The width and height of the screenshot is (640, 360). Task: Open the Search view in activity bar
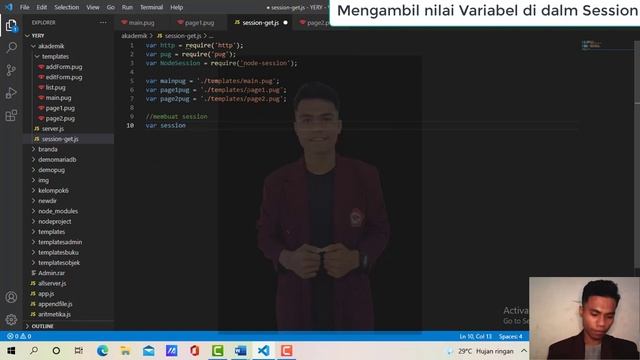[x=11, y=48]
